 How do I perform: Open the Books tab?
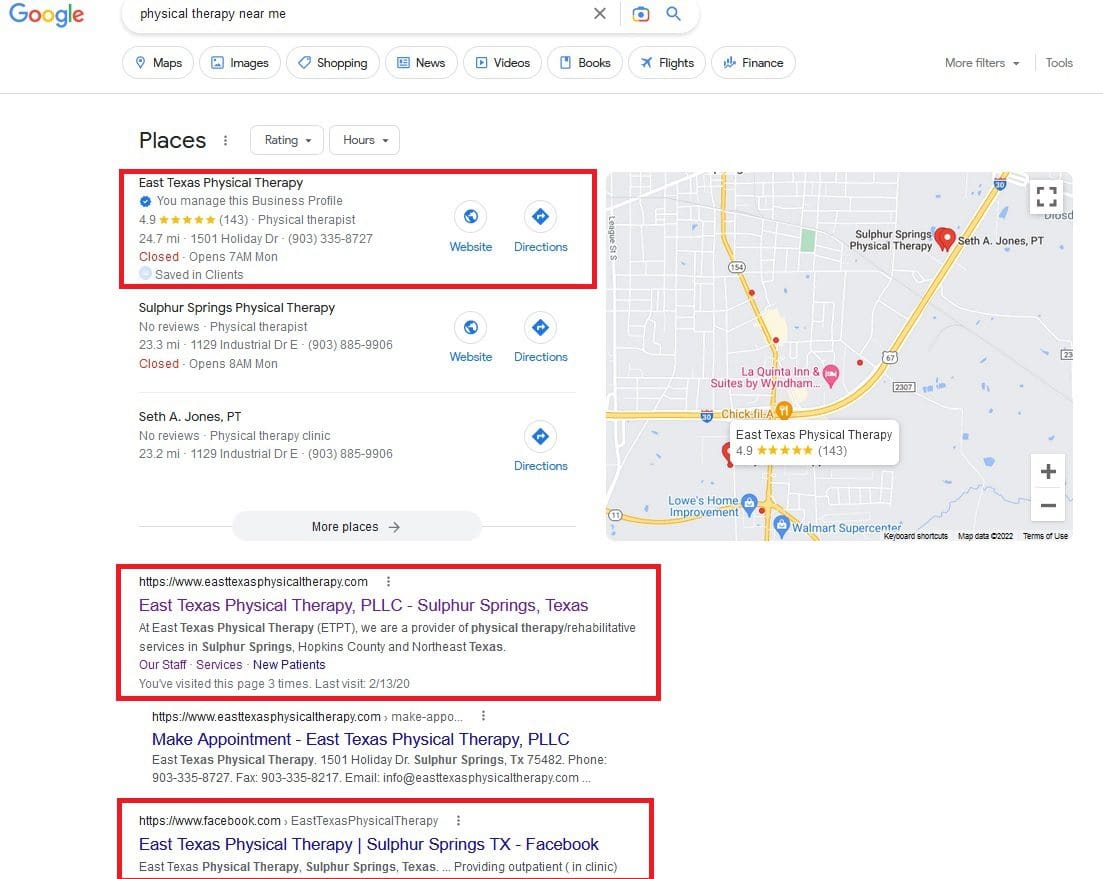(585, 63)
